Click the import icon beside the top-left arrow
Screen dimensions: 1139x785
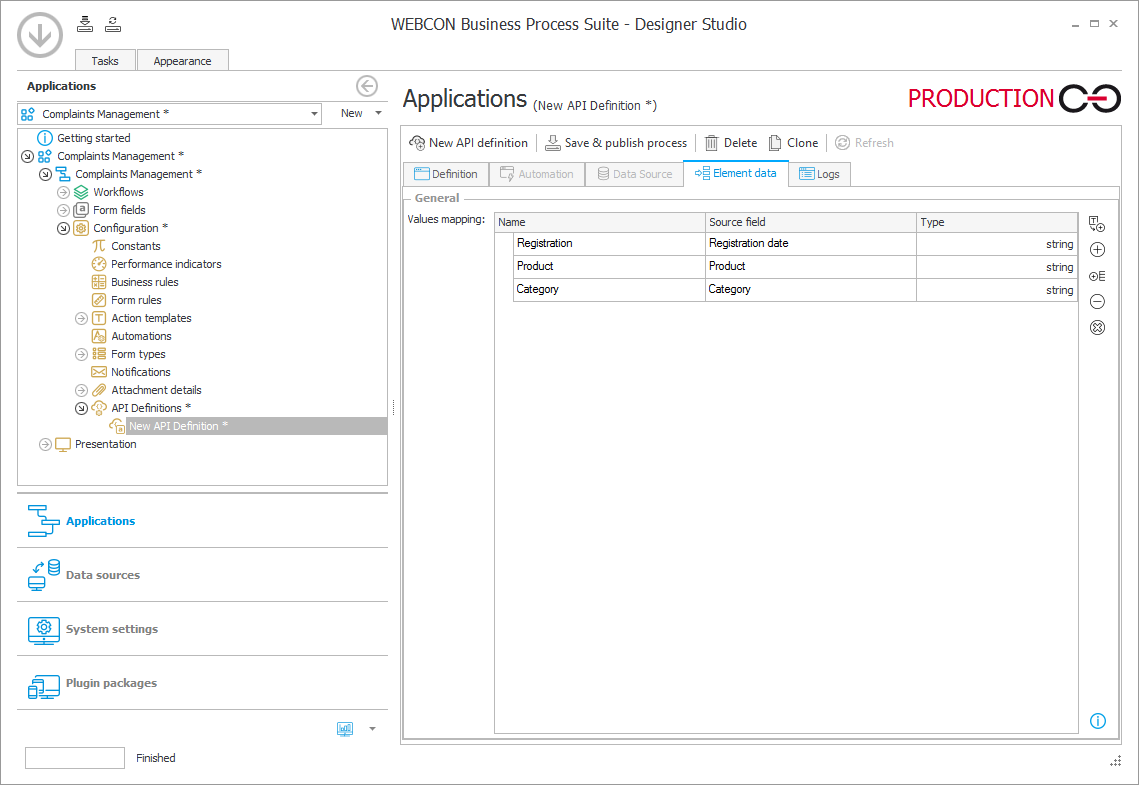(x=85, y=24)
